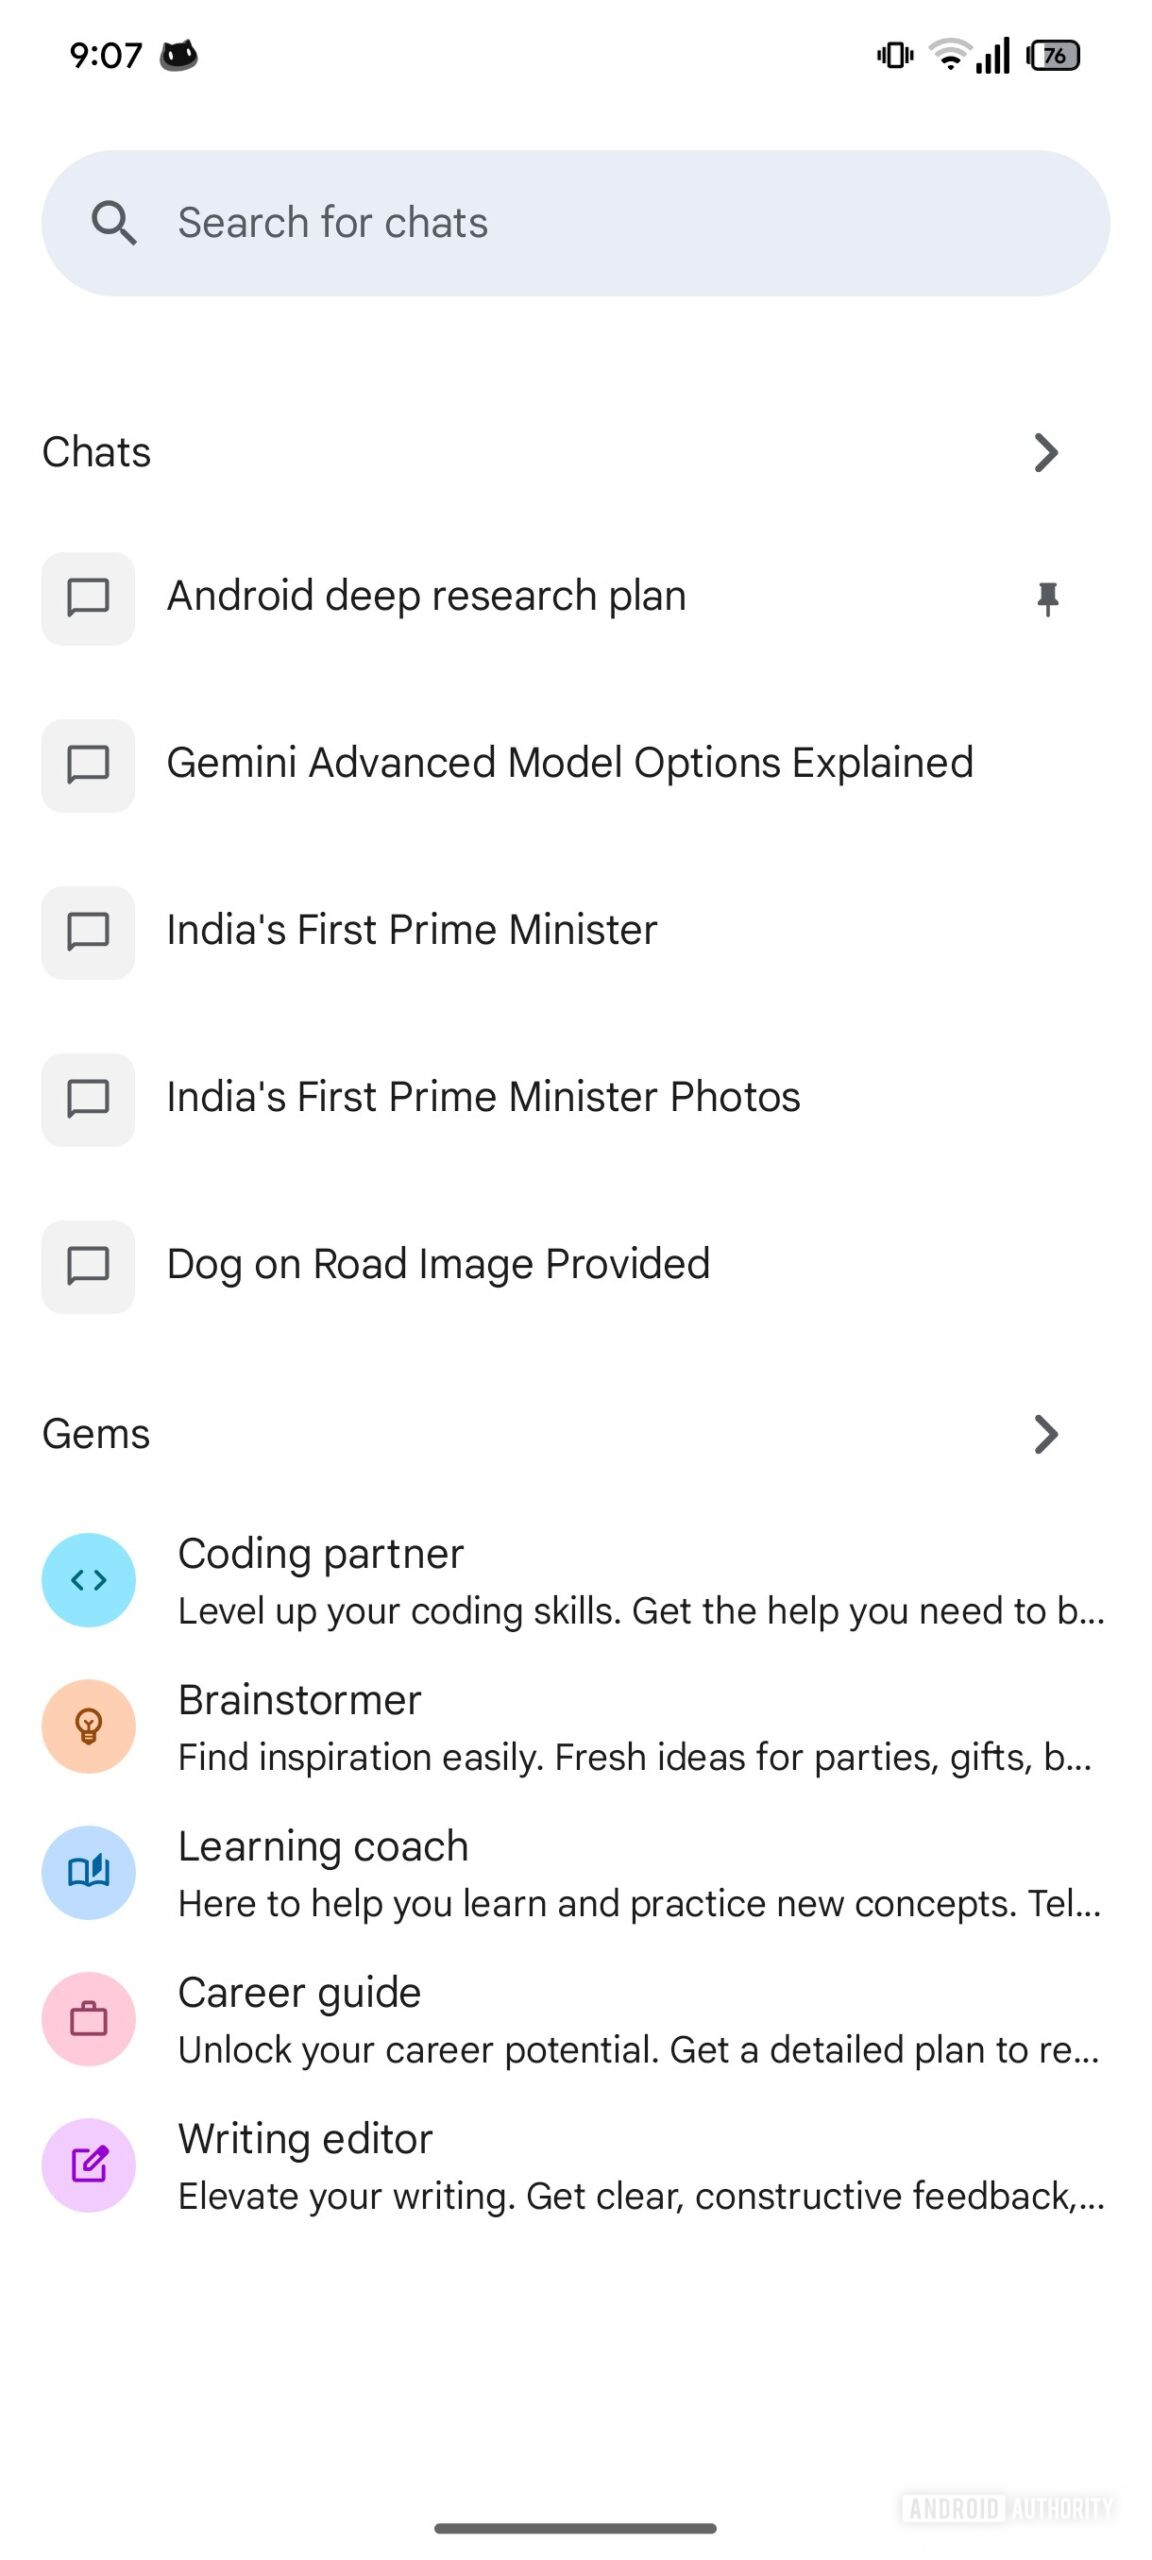This screenshot has height=2560, width=1152.
Task: Tap the Career guide briefcase icon
Action: tap(89, 2018)
